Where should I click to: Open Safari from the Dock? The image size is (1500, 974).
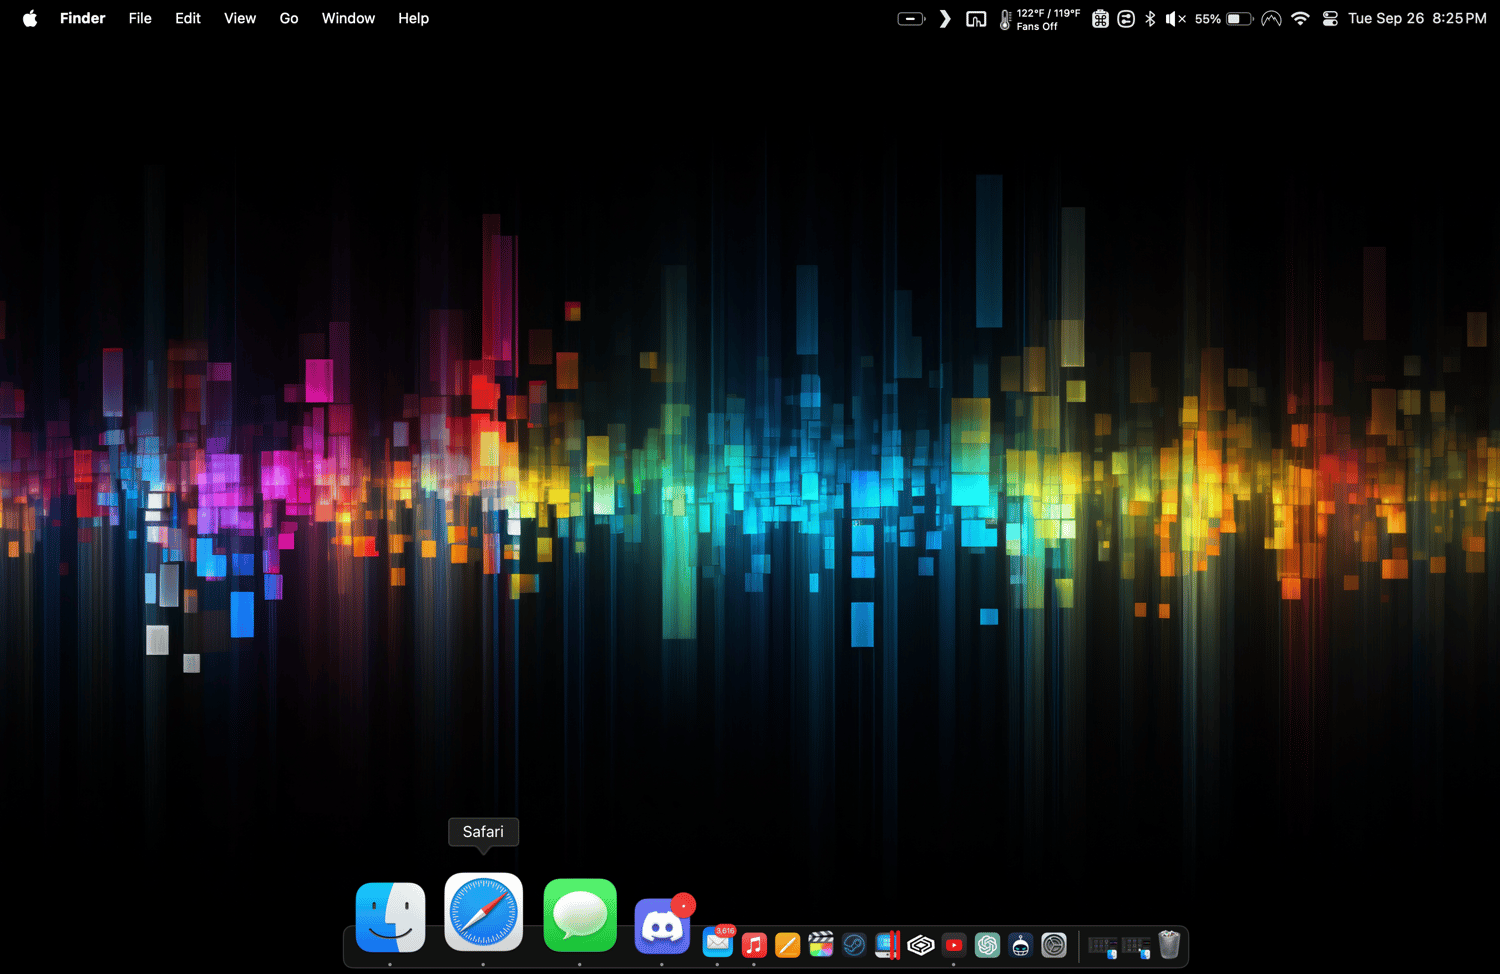(x=483, y=912)
